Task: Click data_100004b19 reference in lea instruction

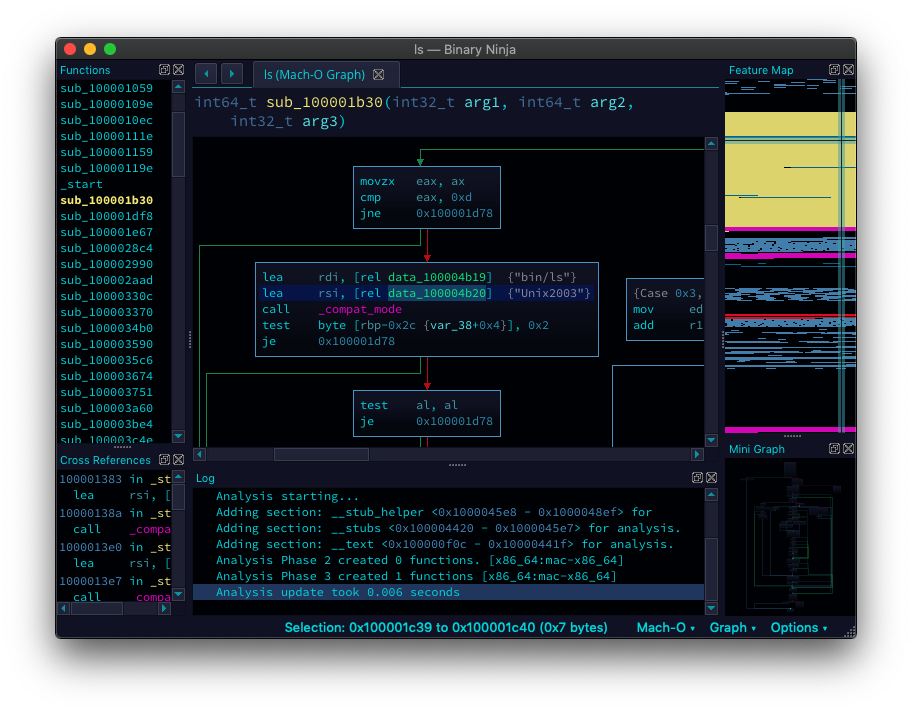Action: click(x=437, y=277)
